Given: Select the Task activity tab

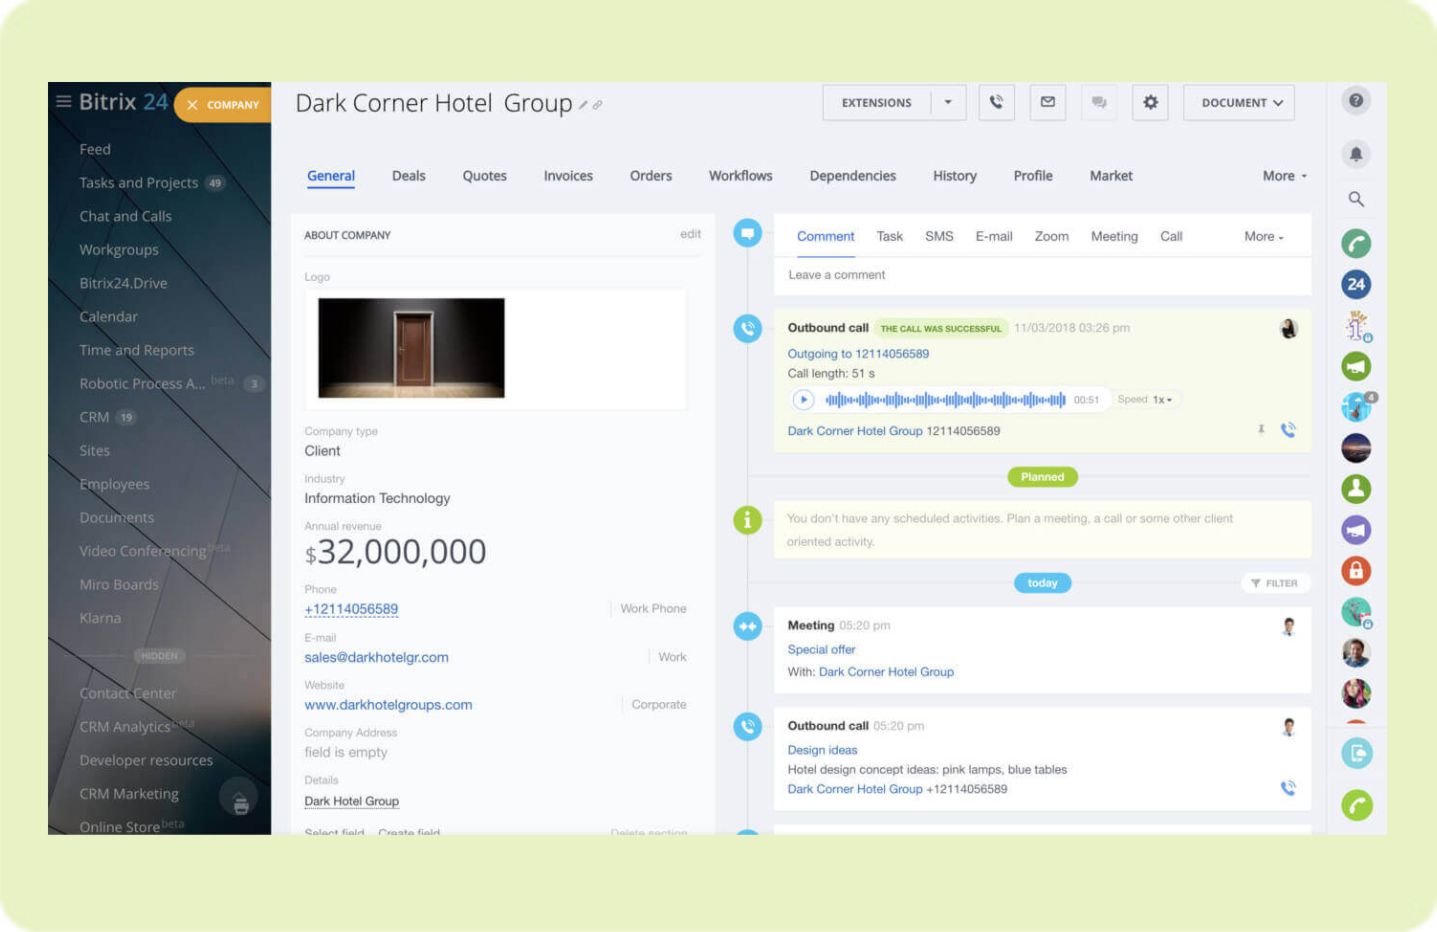Looking at the screenshot, I should pyautogui.click(x=889, y=237).
